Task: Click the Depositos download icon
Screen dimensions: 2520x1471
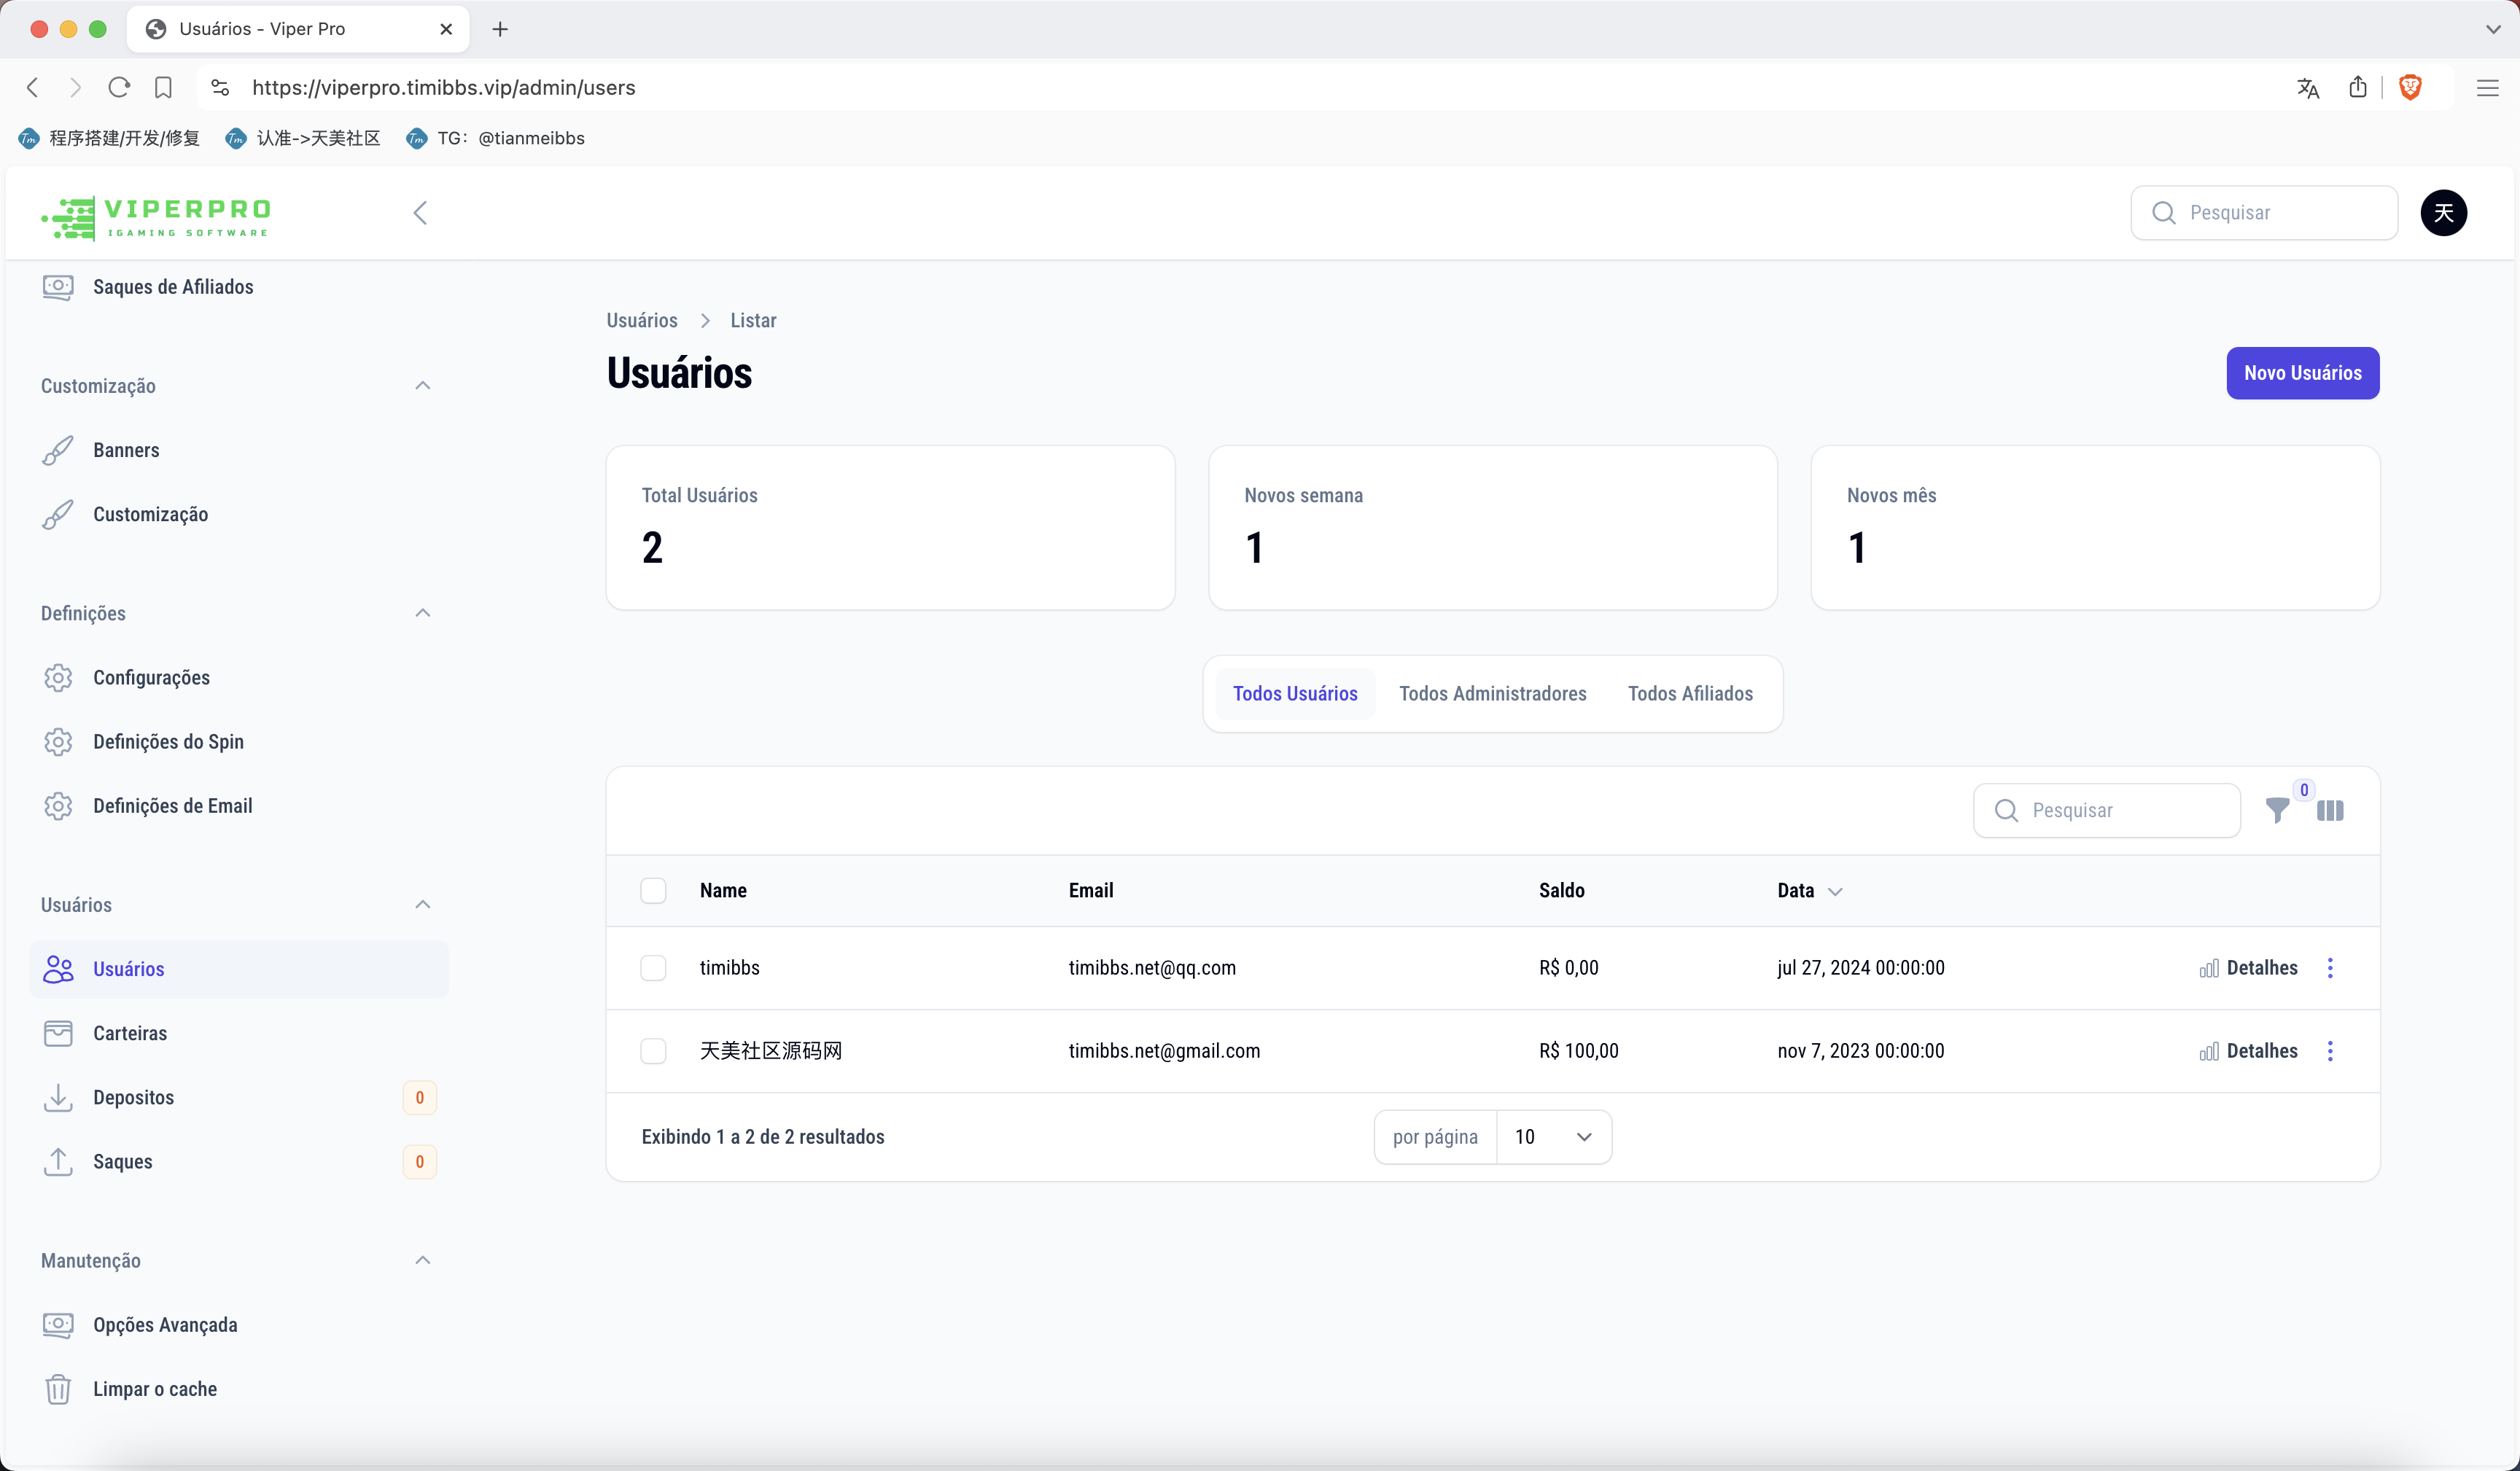Action: (x=58, y=1097)
